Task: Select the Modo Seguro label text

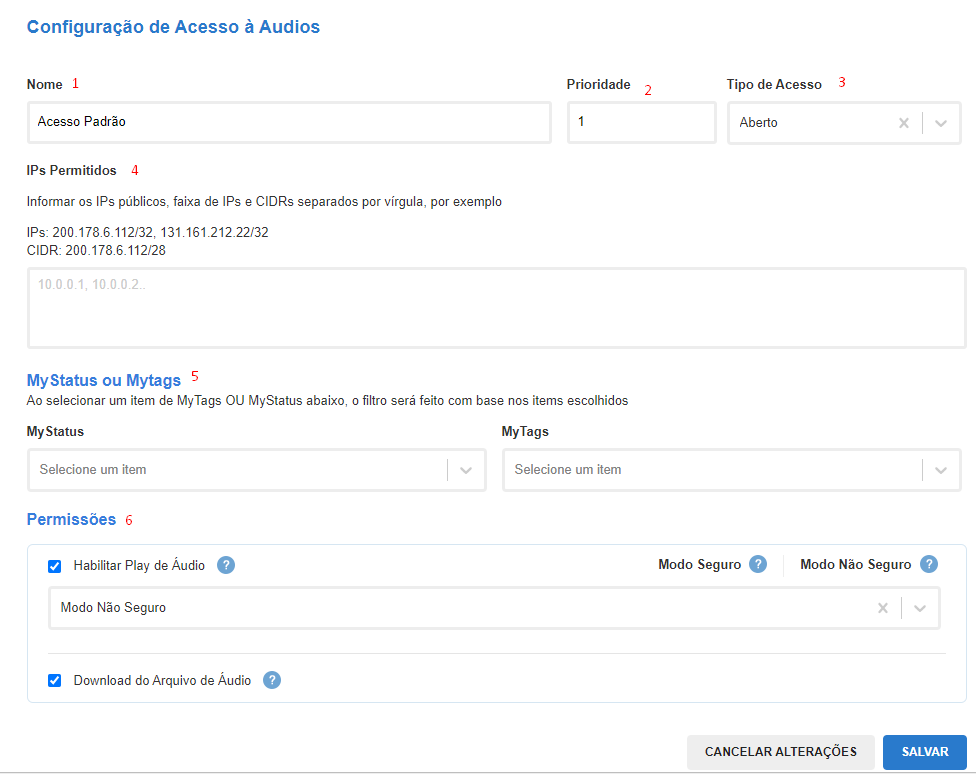Action: 700,564
